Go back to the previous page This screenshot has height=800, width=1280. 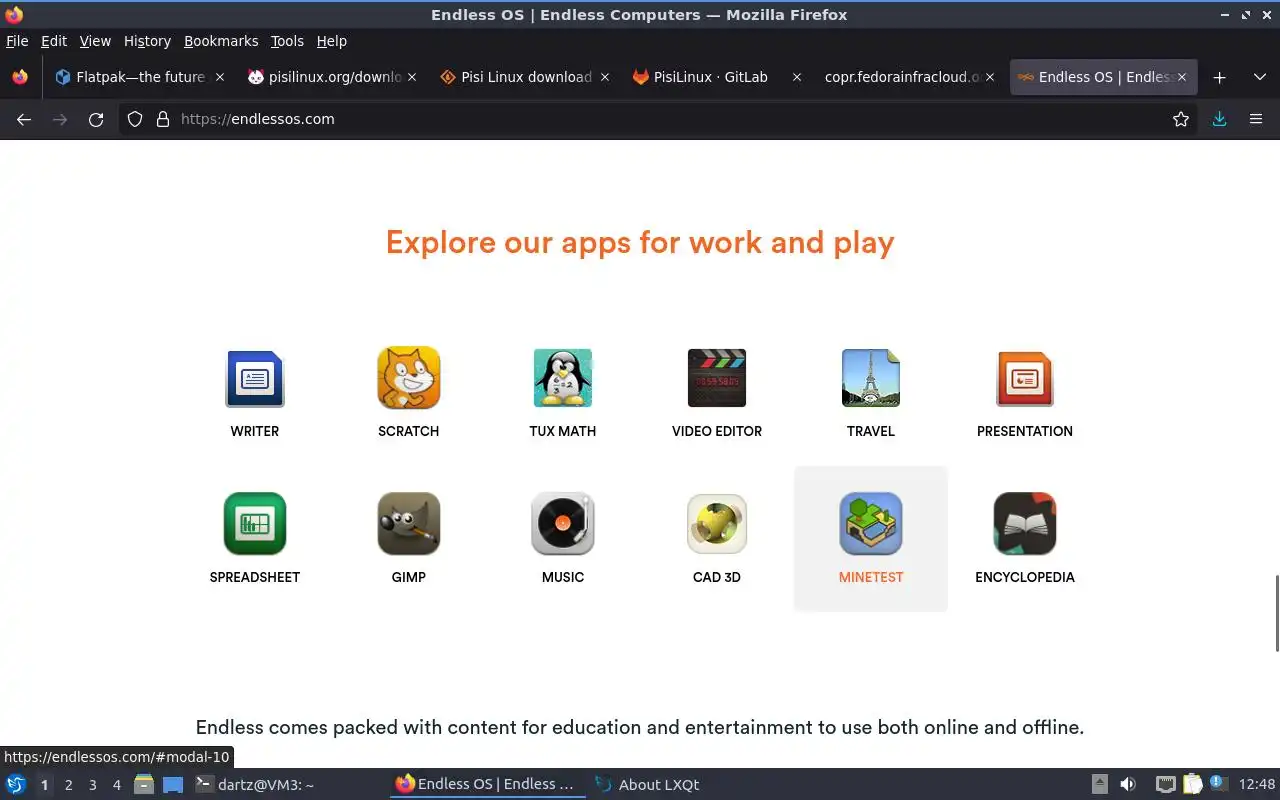[24, 119]
